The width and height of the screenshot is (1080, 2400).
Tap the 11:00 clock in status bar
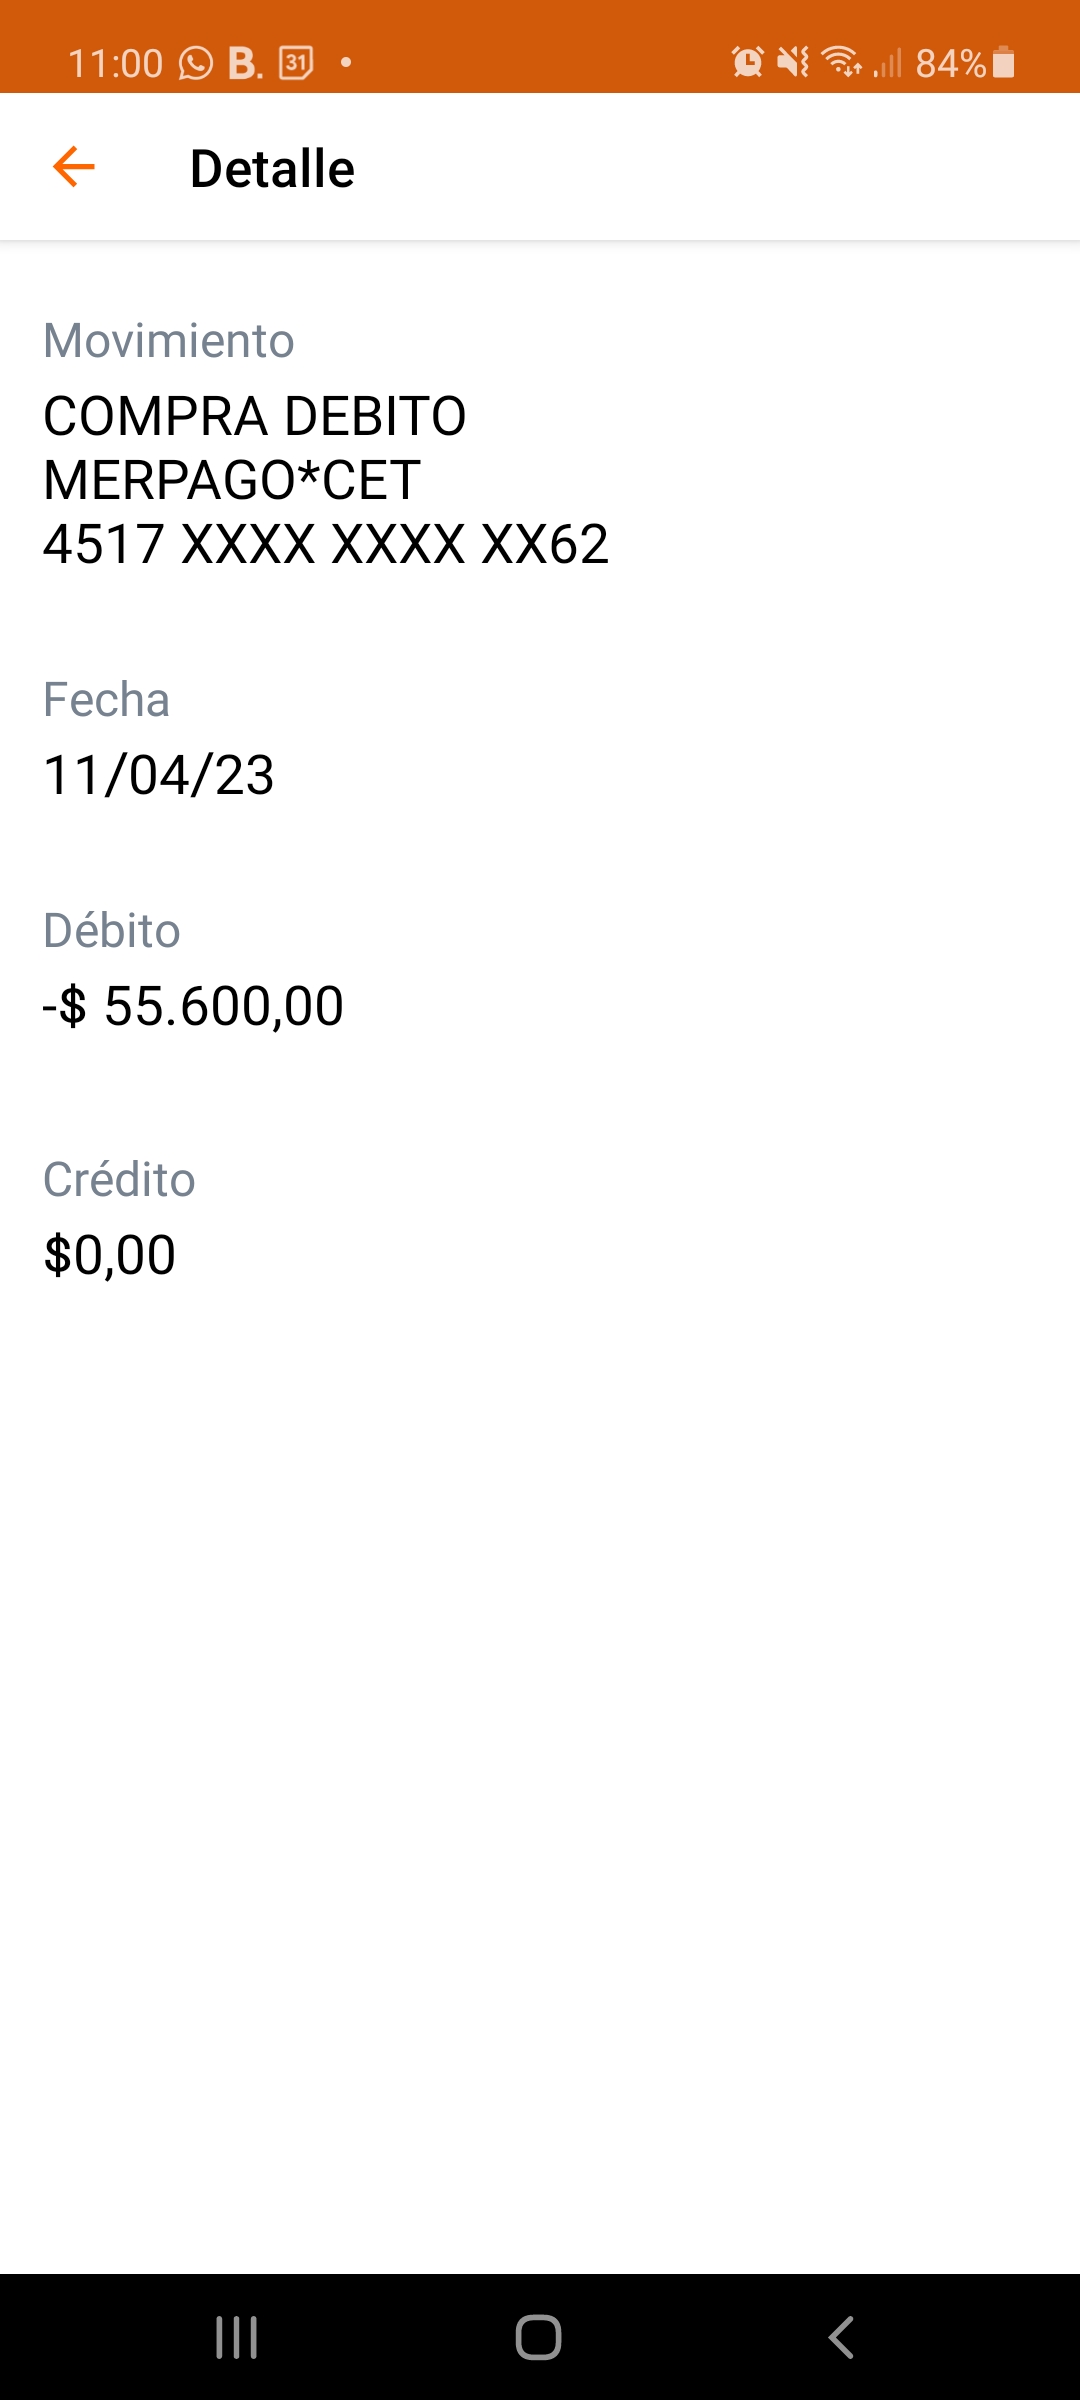115,63
